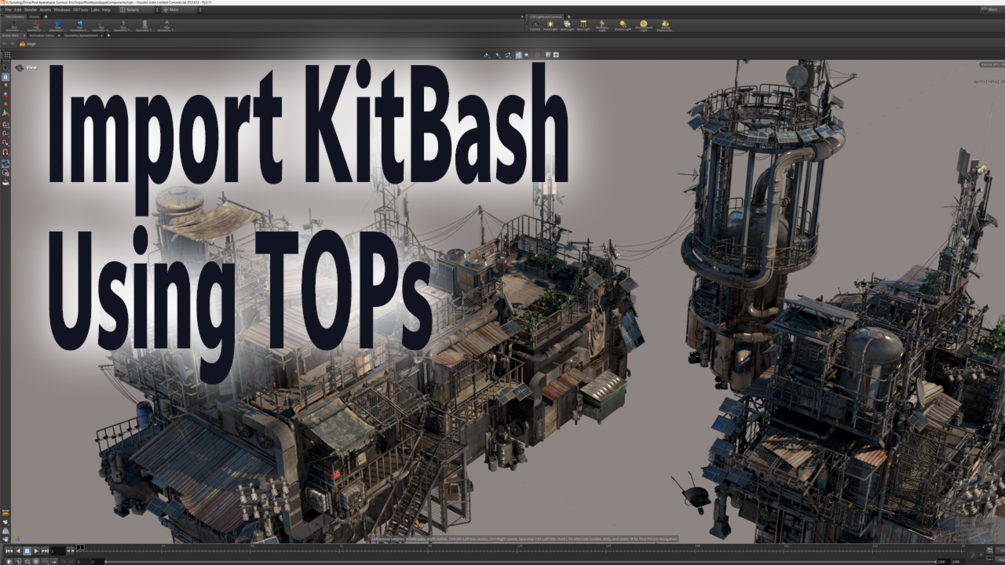This screenshot has width=1005, height=565.
Task: Open the Labs menu
Action: (x=95, y=10)
